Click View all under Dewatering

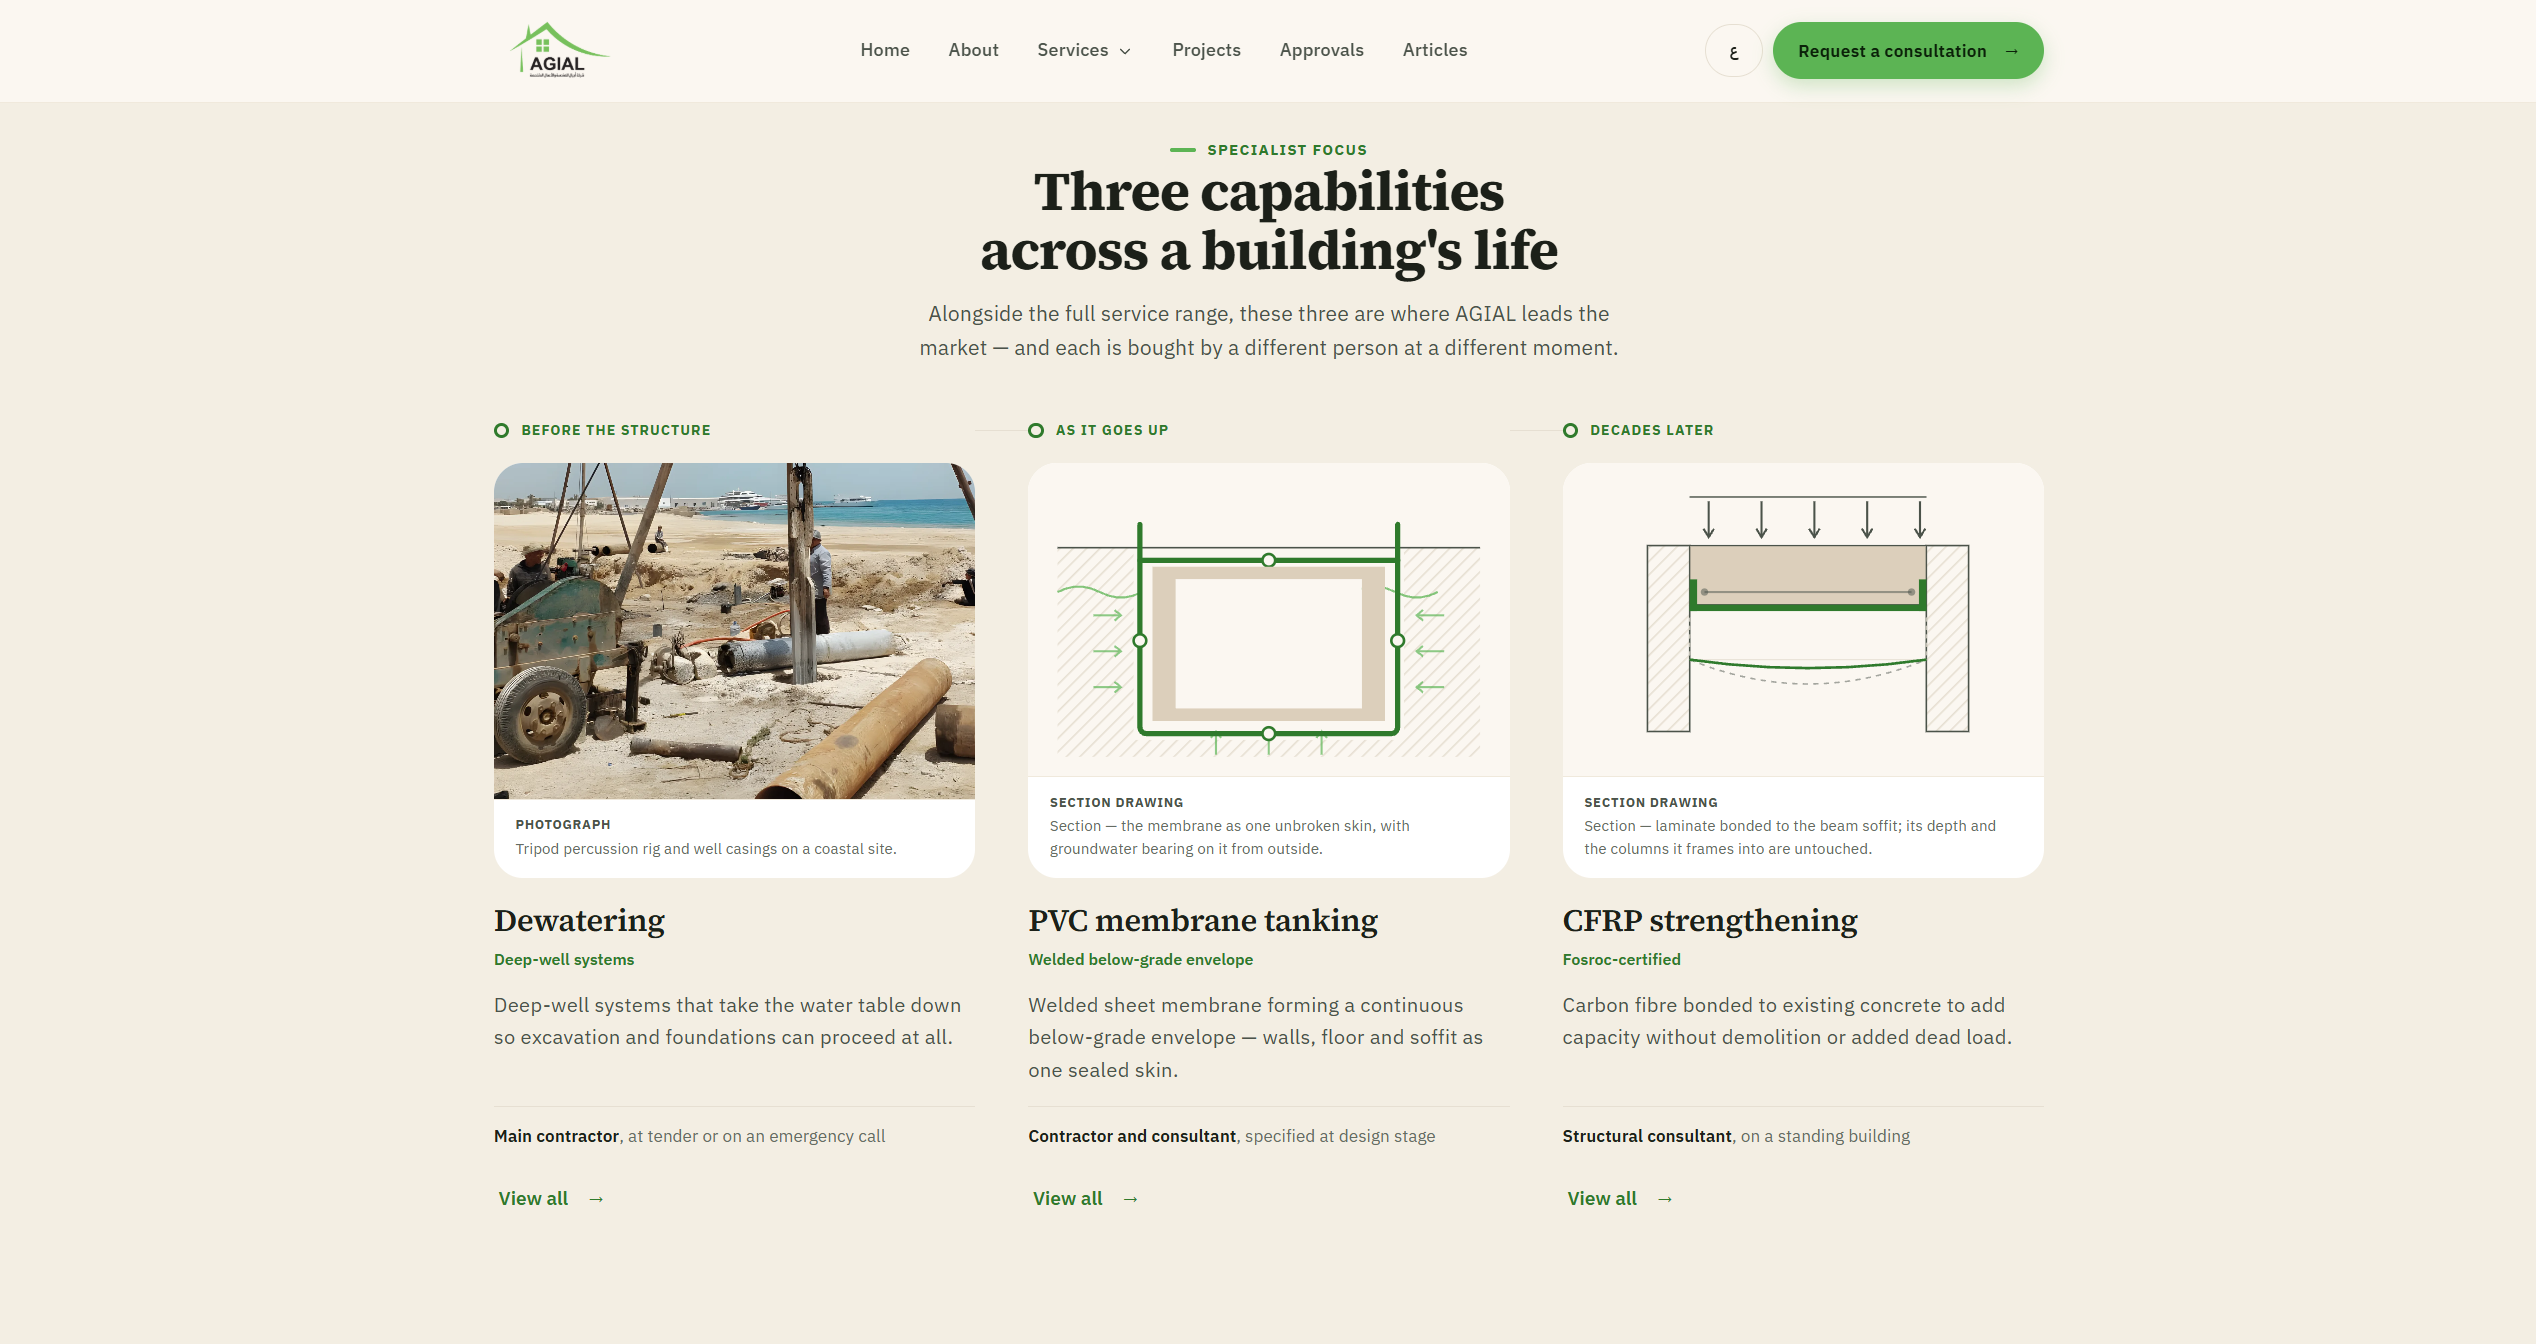click(551, 1198)
